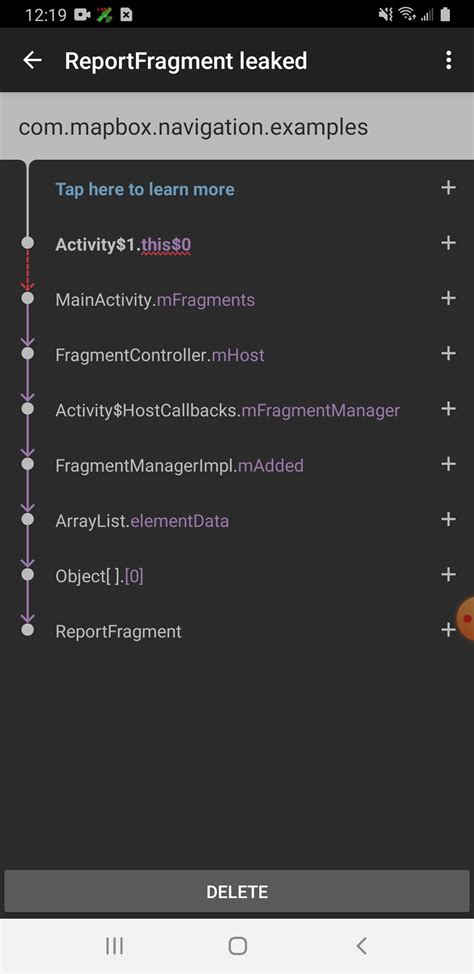Tap the back arrow in header
The image size is (474, 974).
point(32,60)
